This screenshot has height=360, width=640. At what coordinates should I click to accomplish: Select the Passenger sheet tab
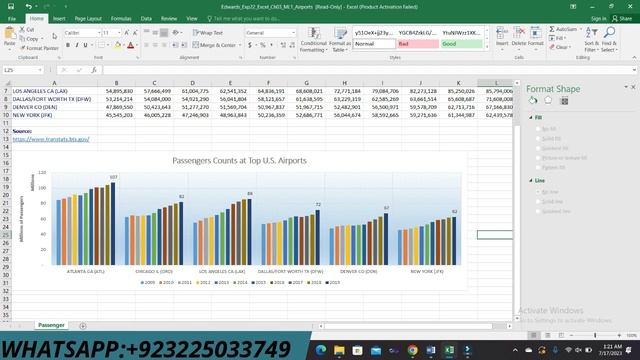pos(51,325)
